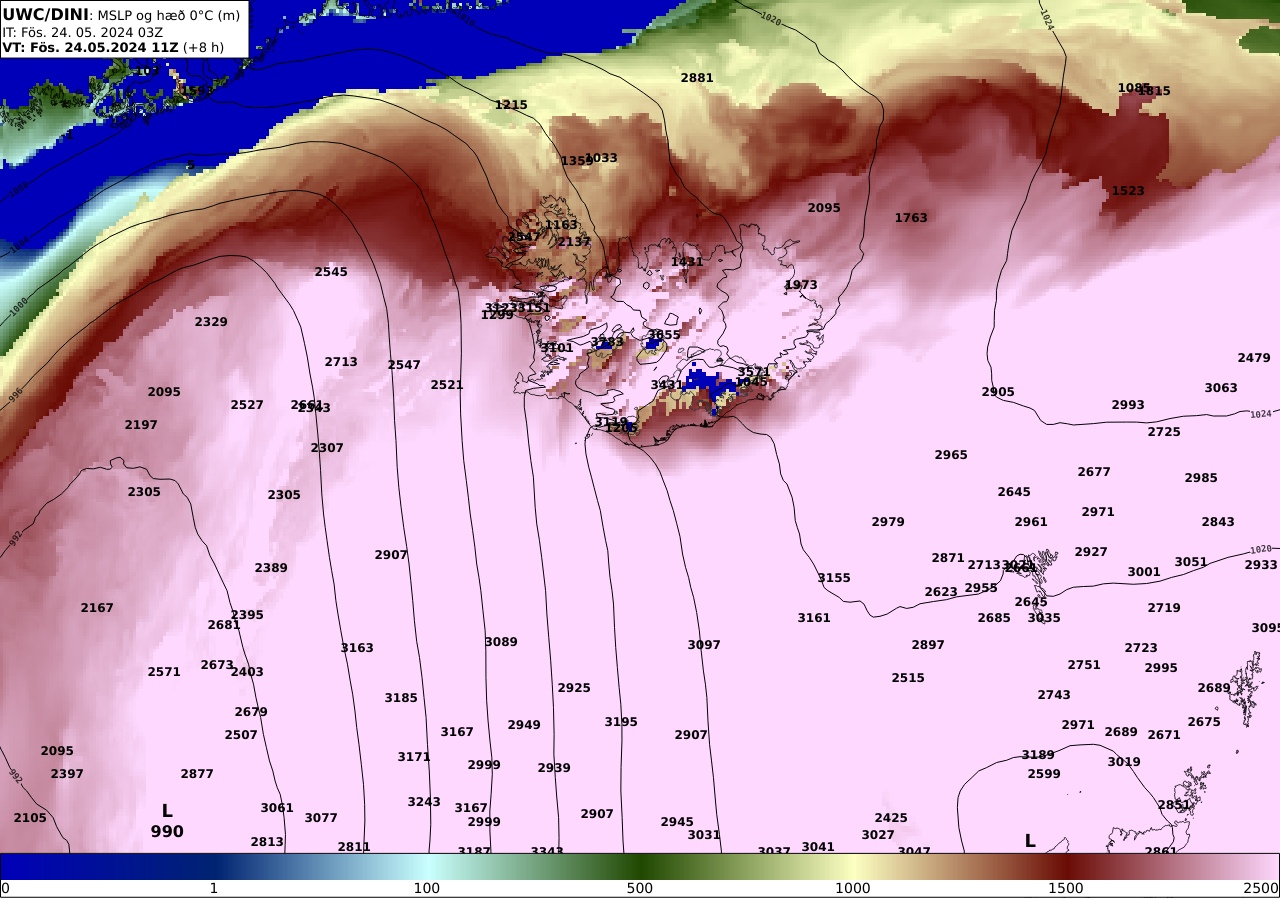1280x898 pixels.
Task: Click the colorbar label 500
Action: (x=640, y=888)
